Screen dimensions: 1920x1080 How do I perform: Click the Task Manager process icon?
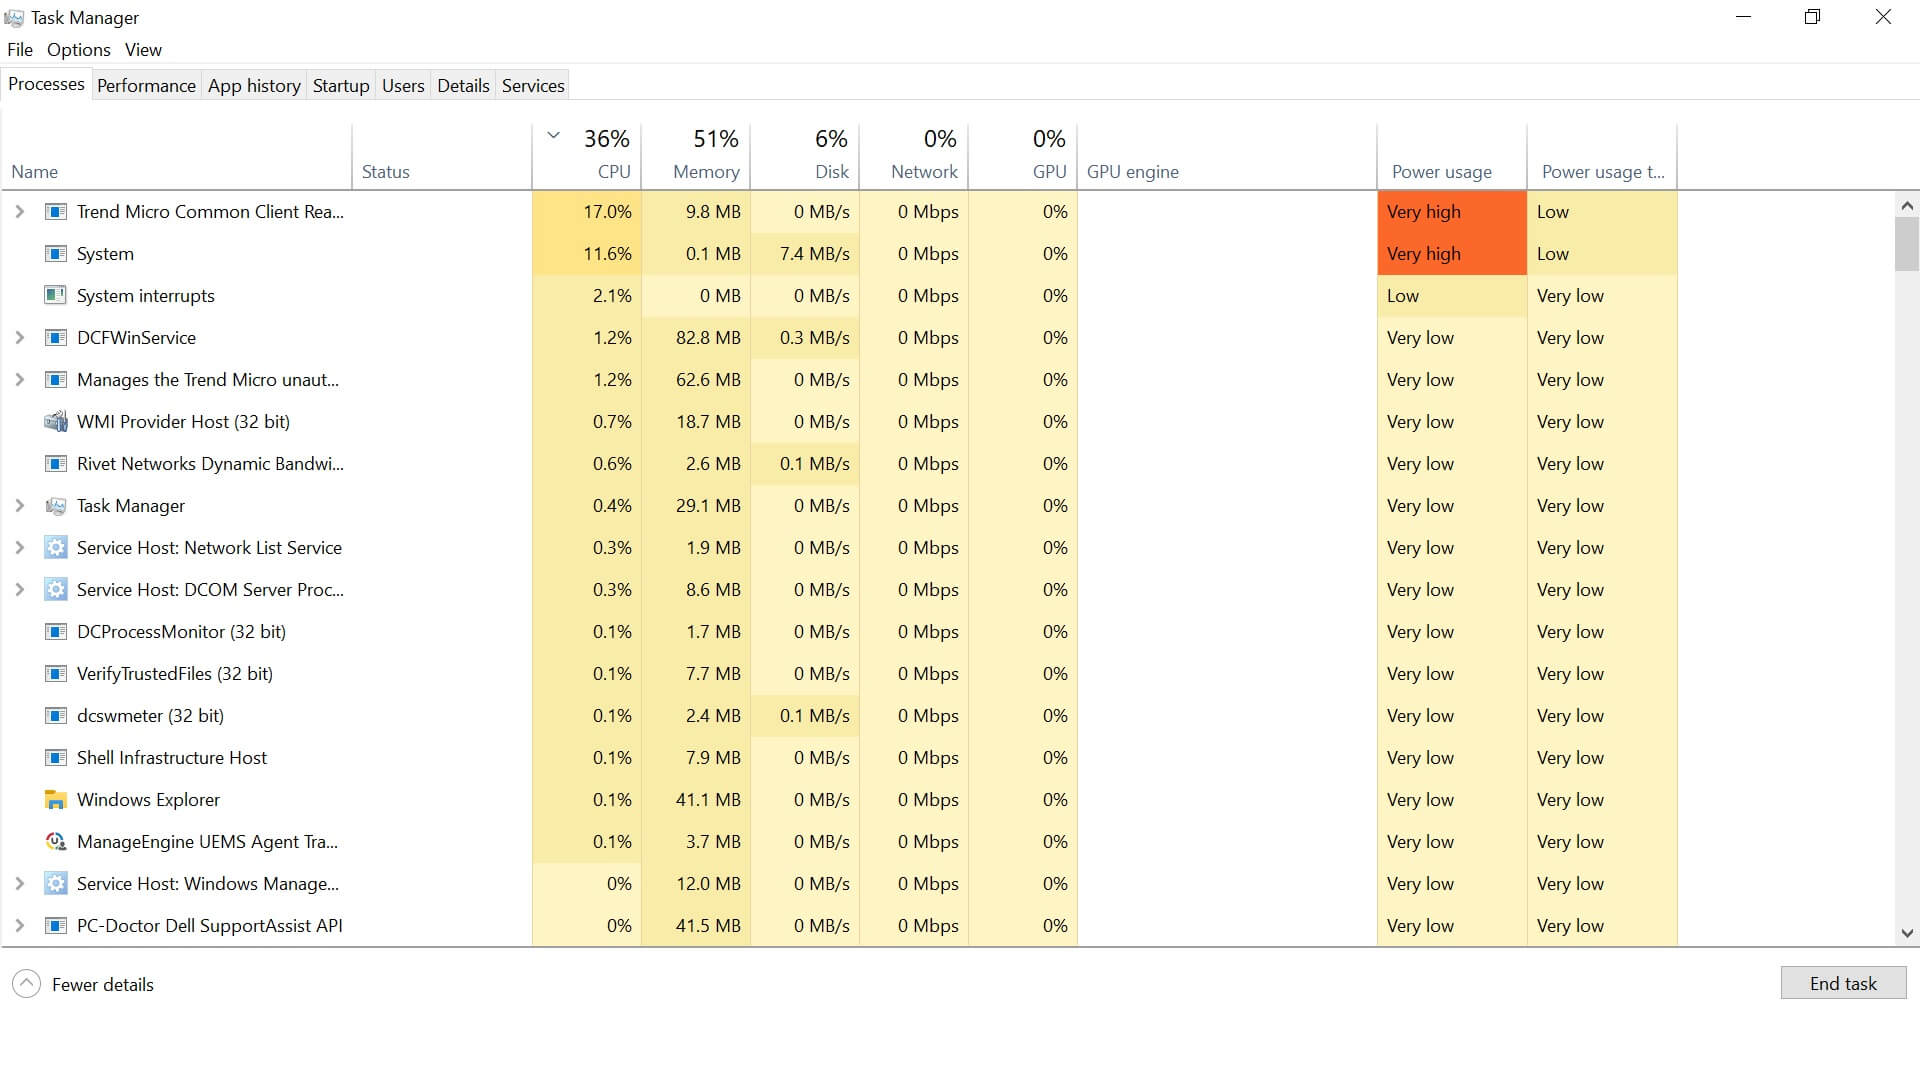click(56, 506)
